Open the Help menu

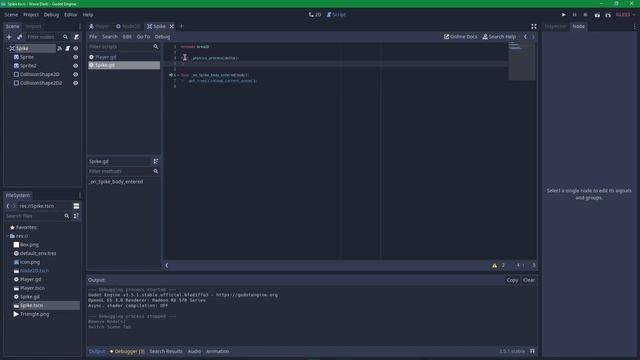tap(88, 15)
